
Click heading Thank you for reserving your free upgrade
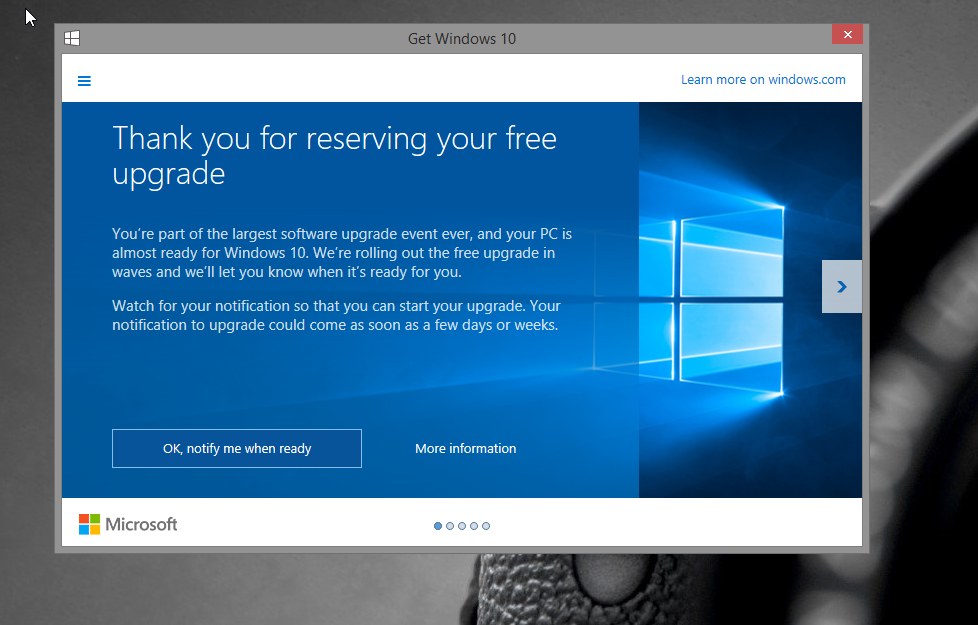334,156
